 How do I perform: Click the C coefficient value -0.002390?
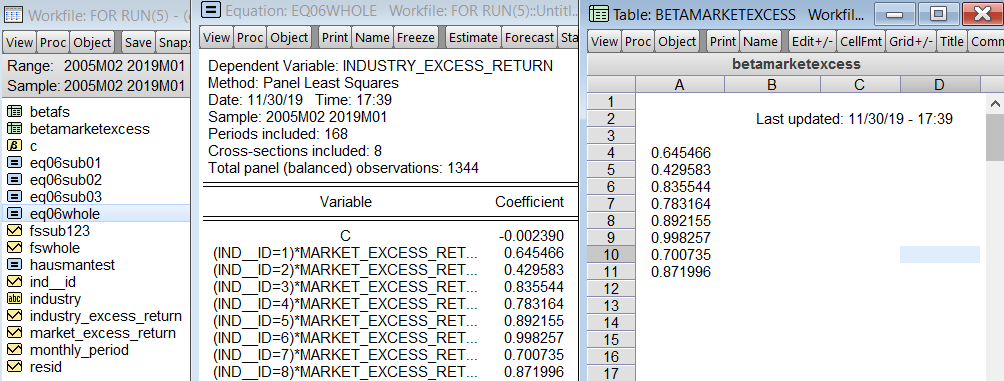(x=530, y=236)
